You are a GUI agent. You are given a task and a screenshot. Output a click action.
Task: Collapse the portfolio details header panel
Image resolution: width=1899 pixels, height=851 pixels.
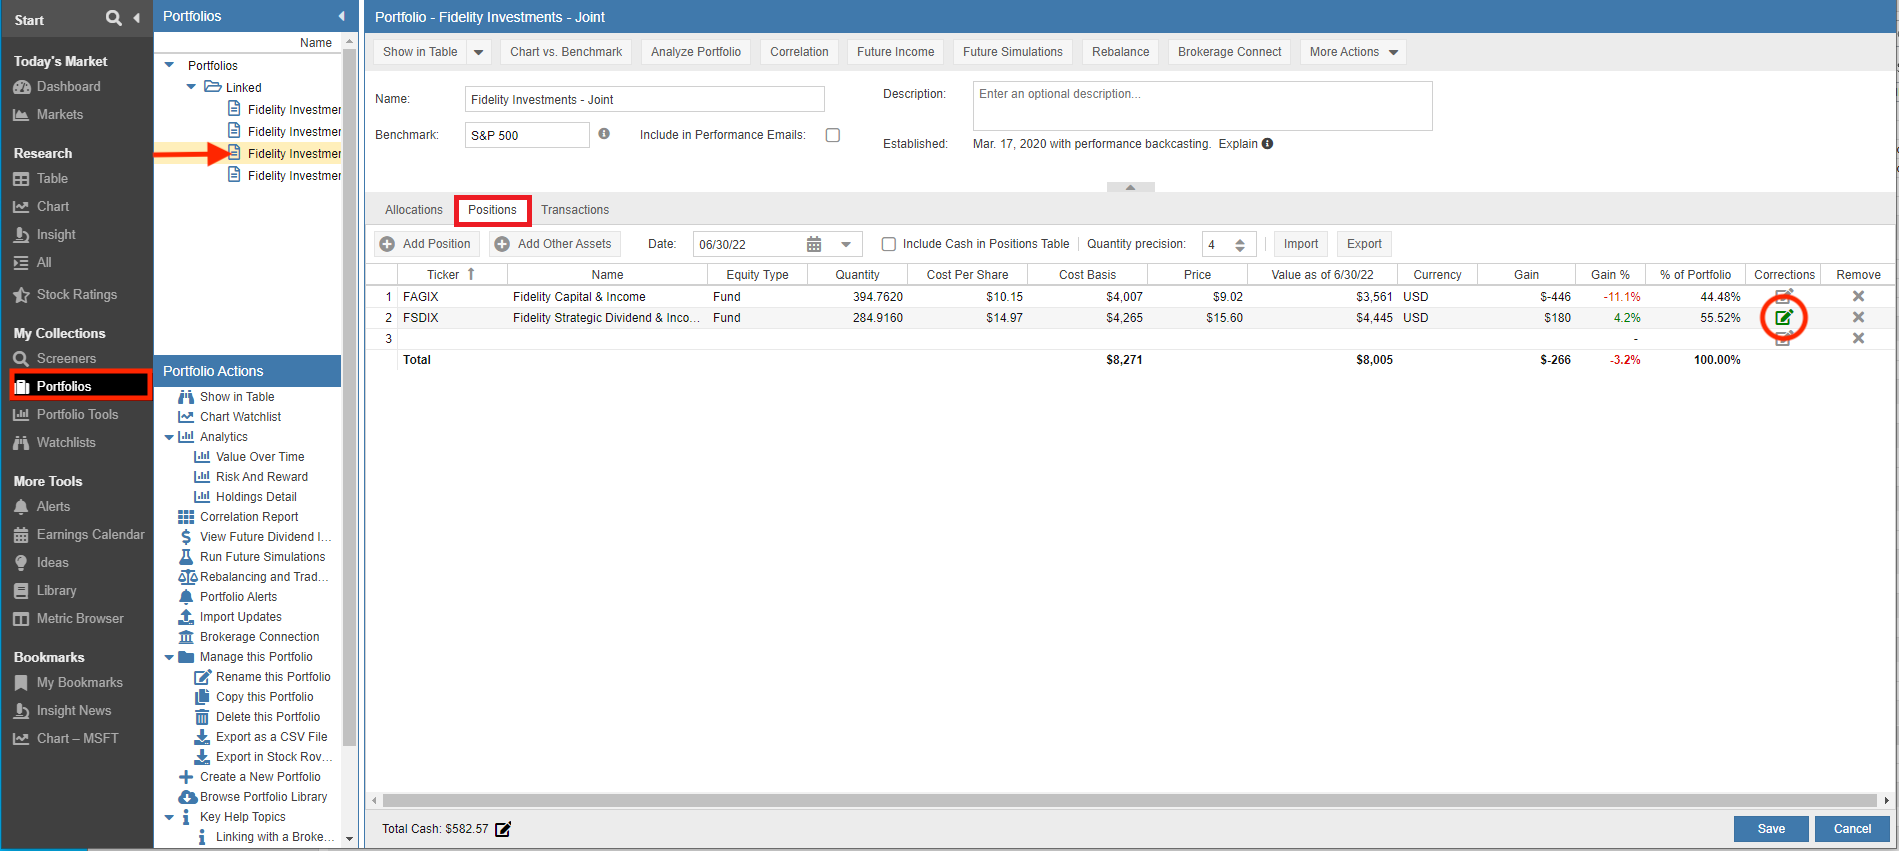(1130, 187)
